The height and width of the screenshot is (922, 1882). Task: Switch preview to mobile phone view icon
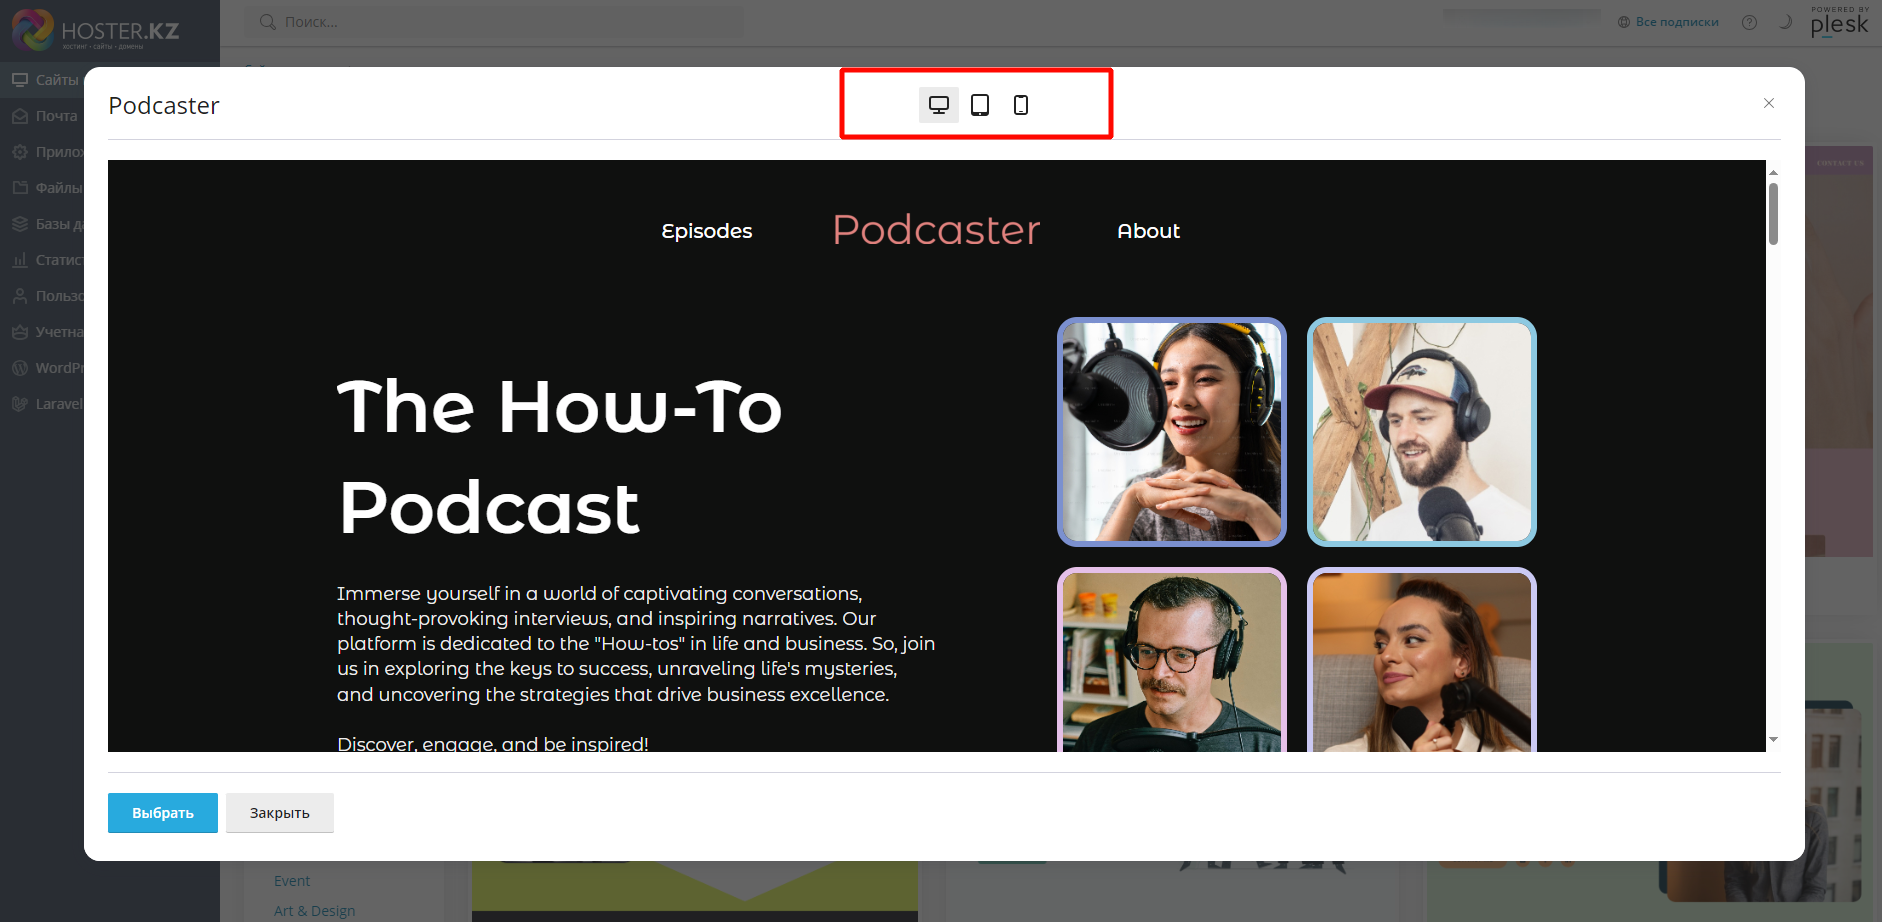(x=1021, y=105)
